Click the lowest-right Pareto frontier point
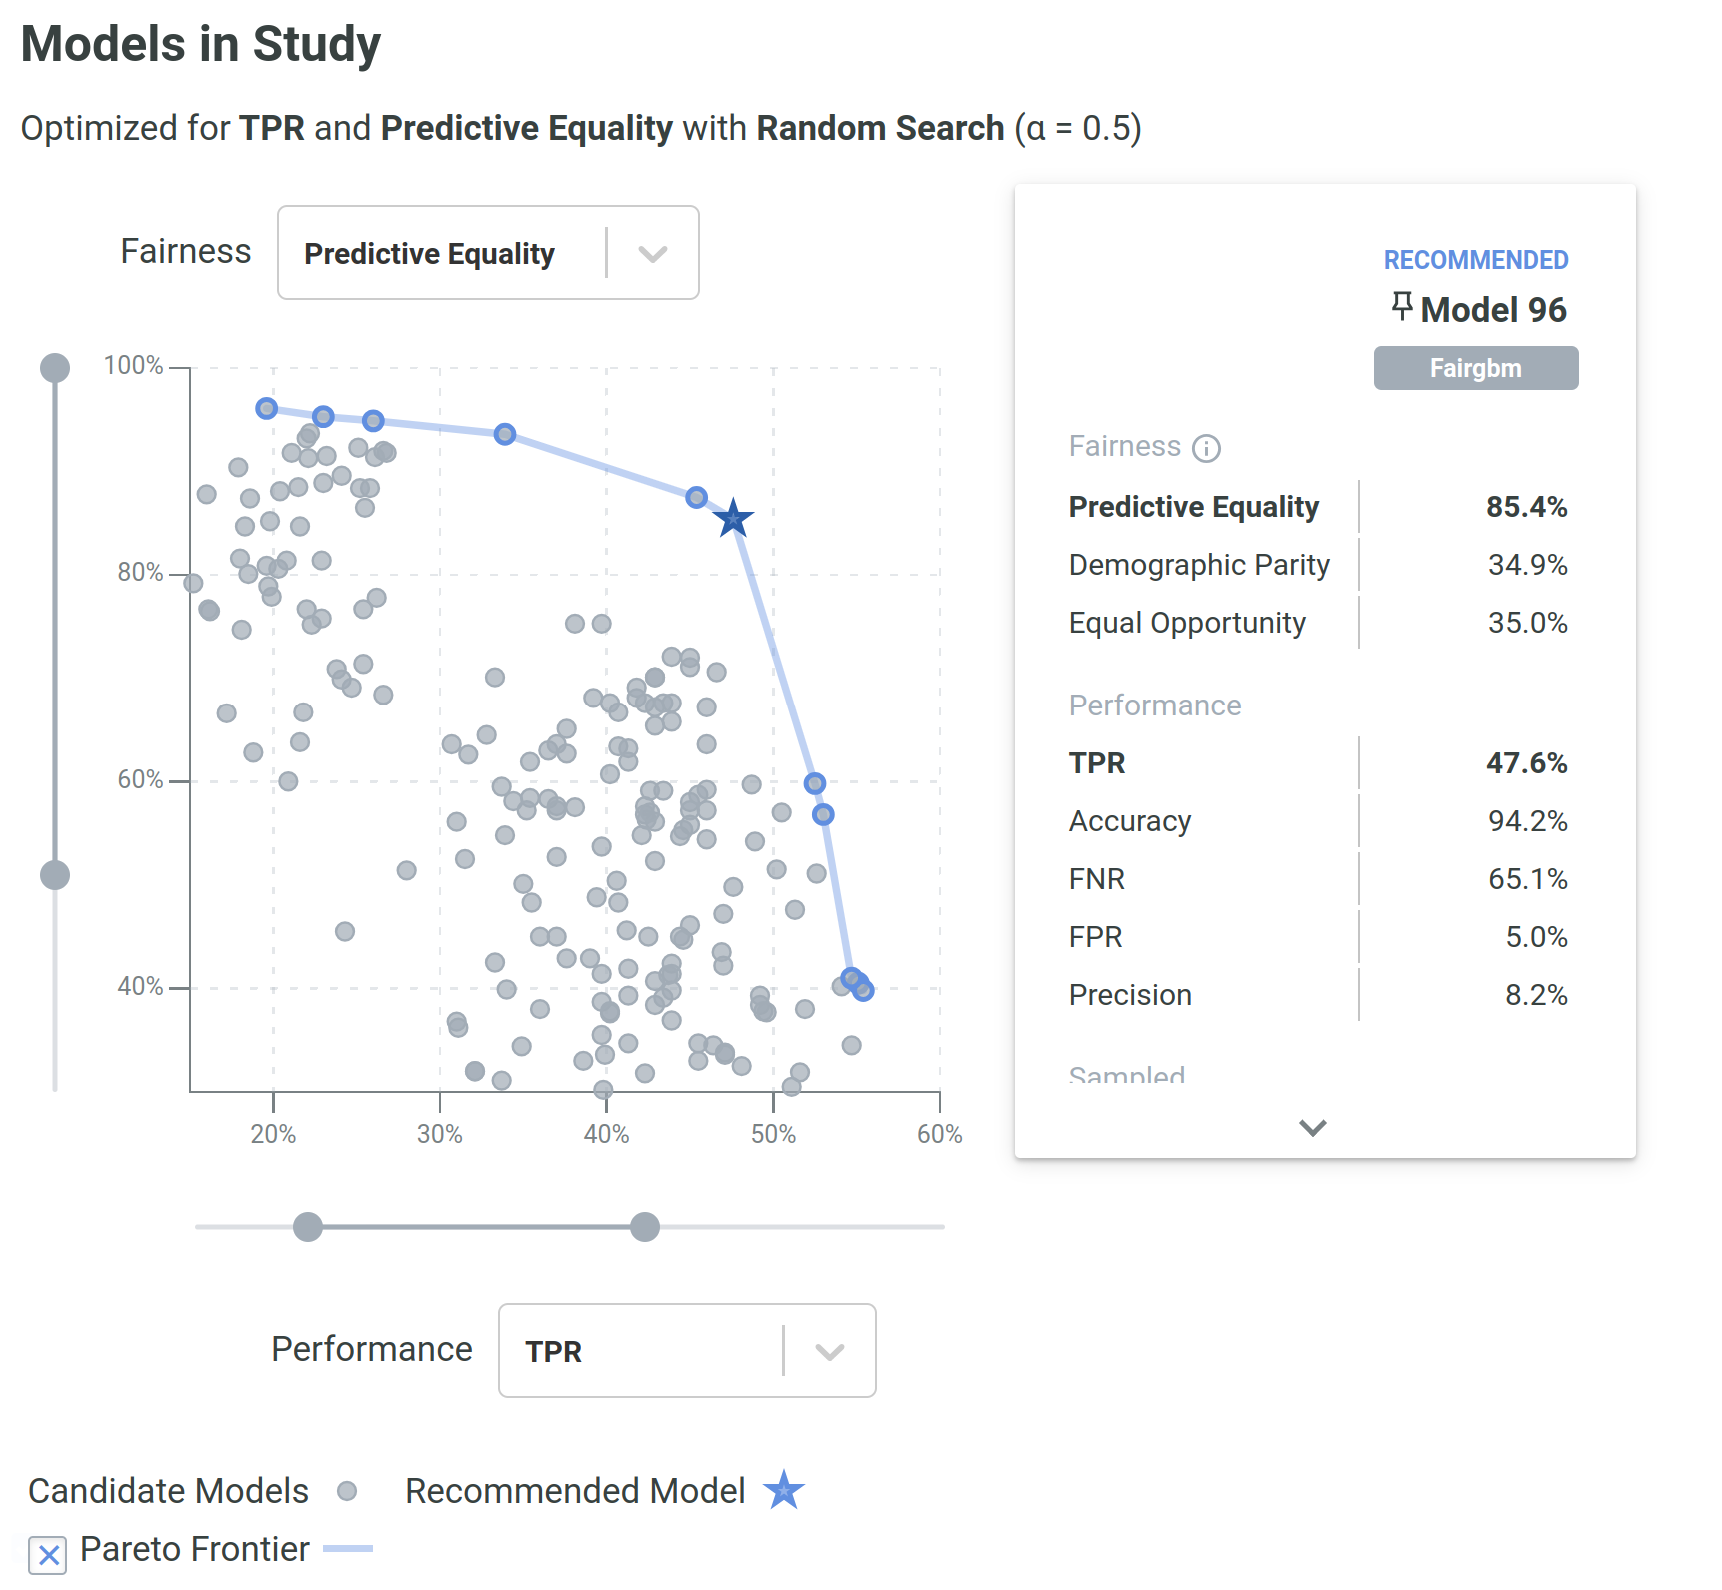Screen dimensions: 1722x1590 point(864,991)
